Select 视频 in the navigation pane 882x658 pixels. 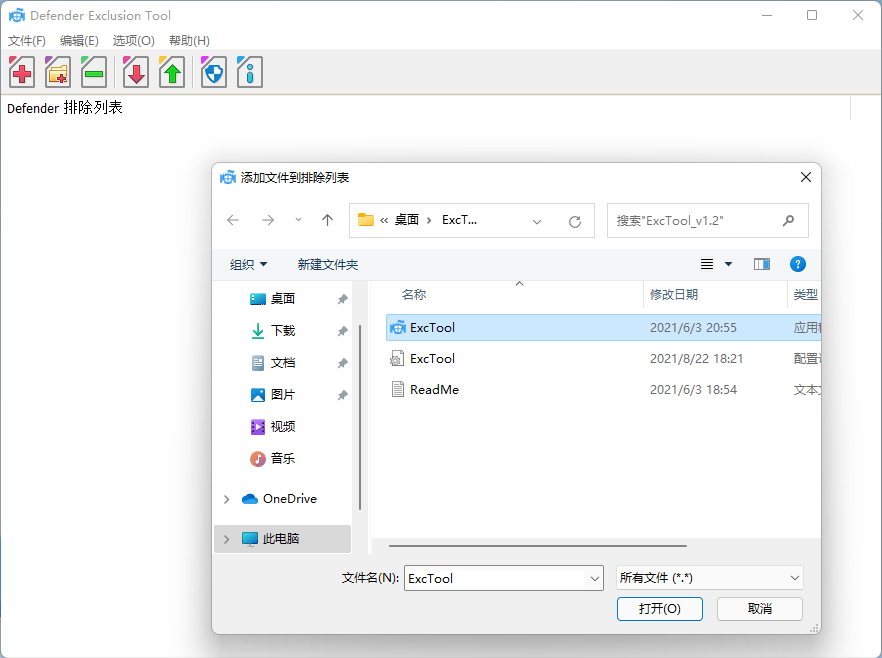(x=282, y=427)
